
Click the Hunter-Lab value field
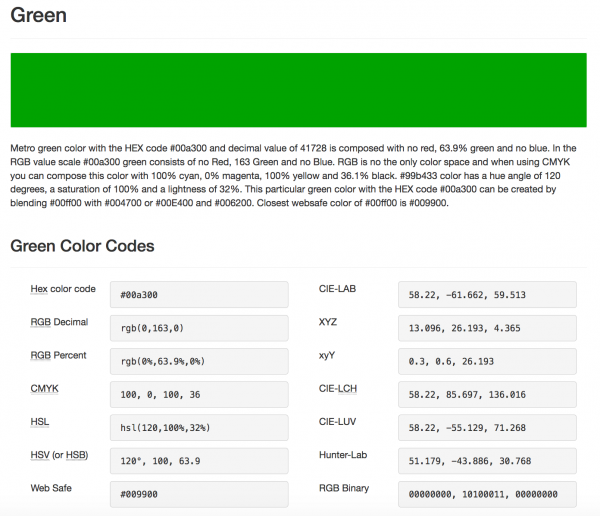click(487, 460)
